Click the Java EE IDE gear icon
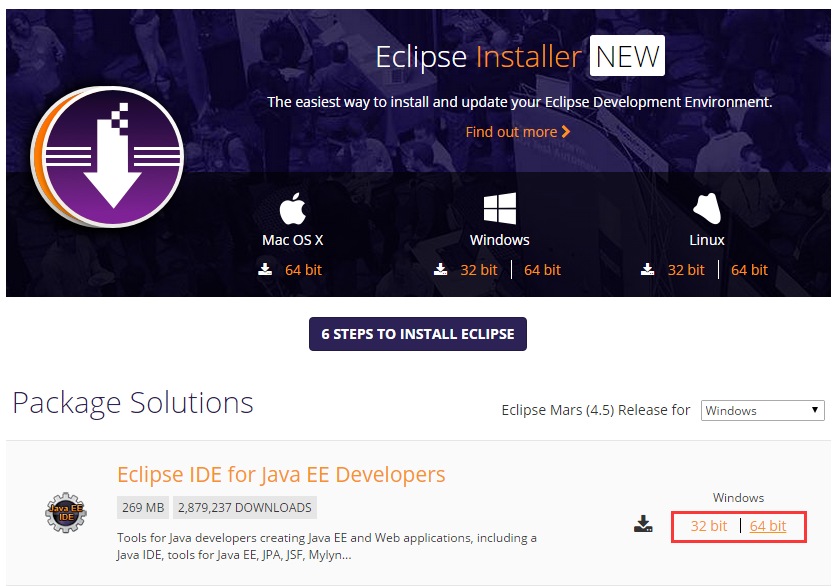Viewport: 836px width, 586px height. pos(66,512)
